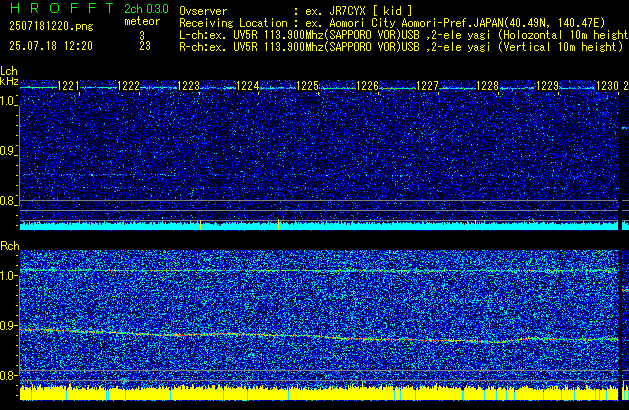Click the R-ch receiver description line
The height and width of the screenshot is (410, 629).
point(401,47)
